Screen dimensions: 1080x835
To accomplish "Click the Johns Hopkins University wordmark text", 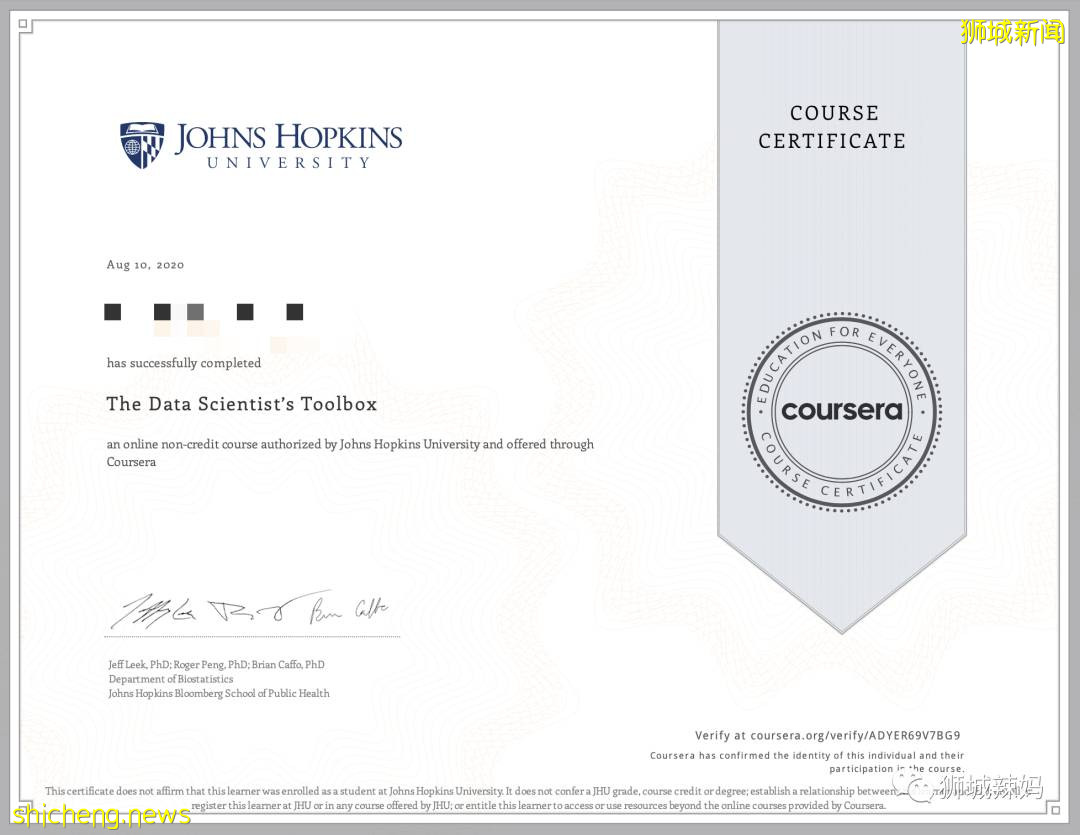I will tap(288, 146).
